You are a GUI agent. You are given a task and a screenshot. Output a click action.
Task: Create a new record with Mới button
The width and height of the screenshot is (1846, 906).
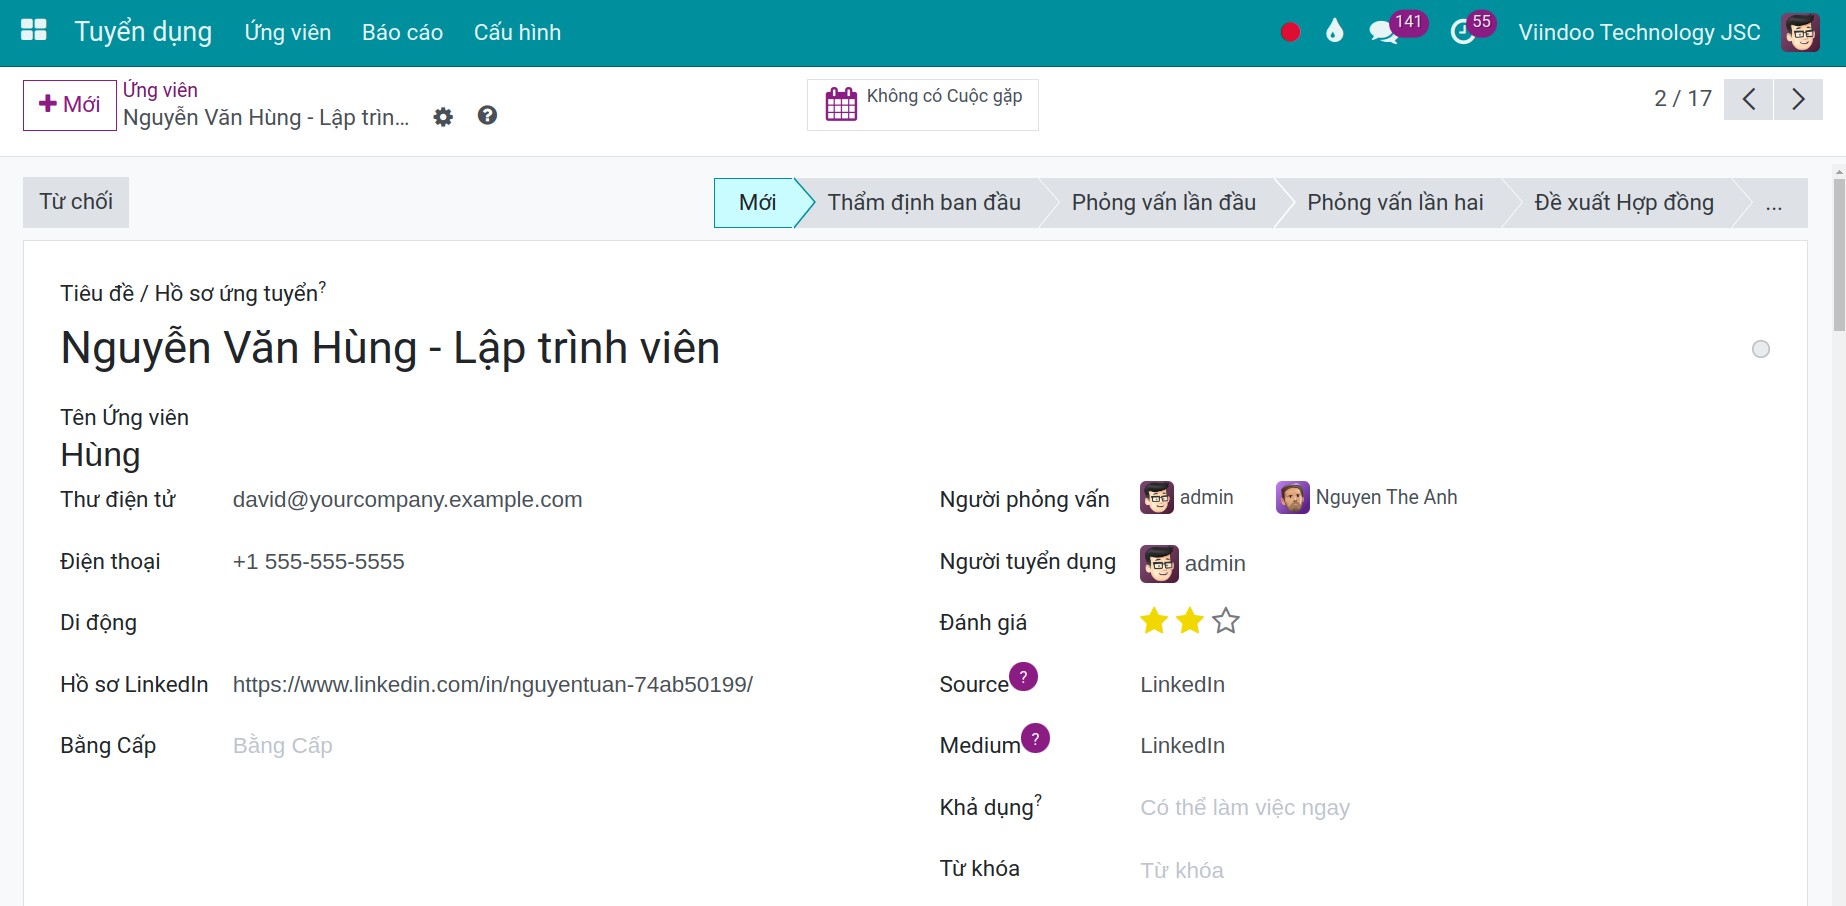[x=70, y=105]
